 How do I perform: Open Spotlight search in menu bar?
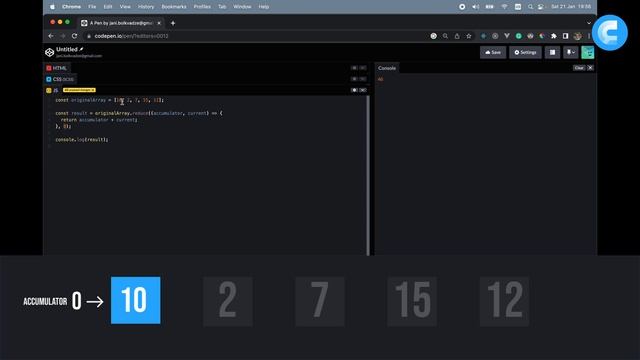(x=530, y=7)
